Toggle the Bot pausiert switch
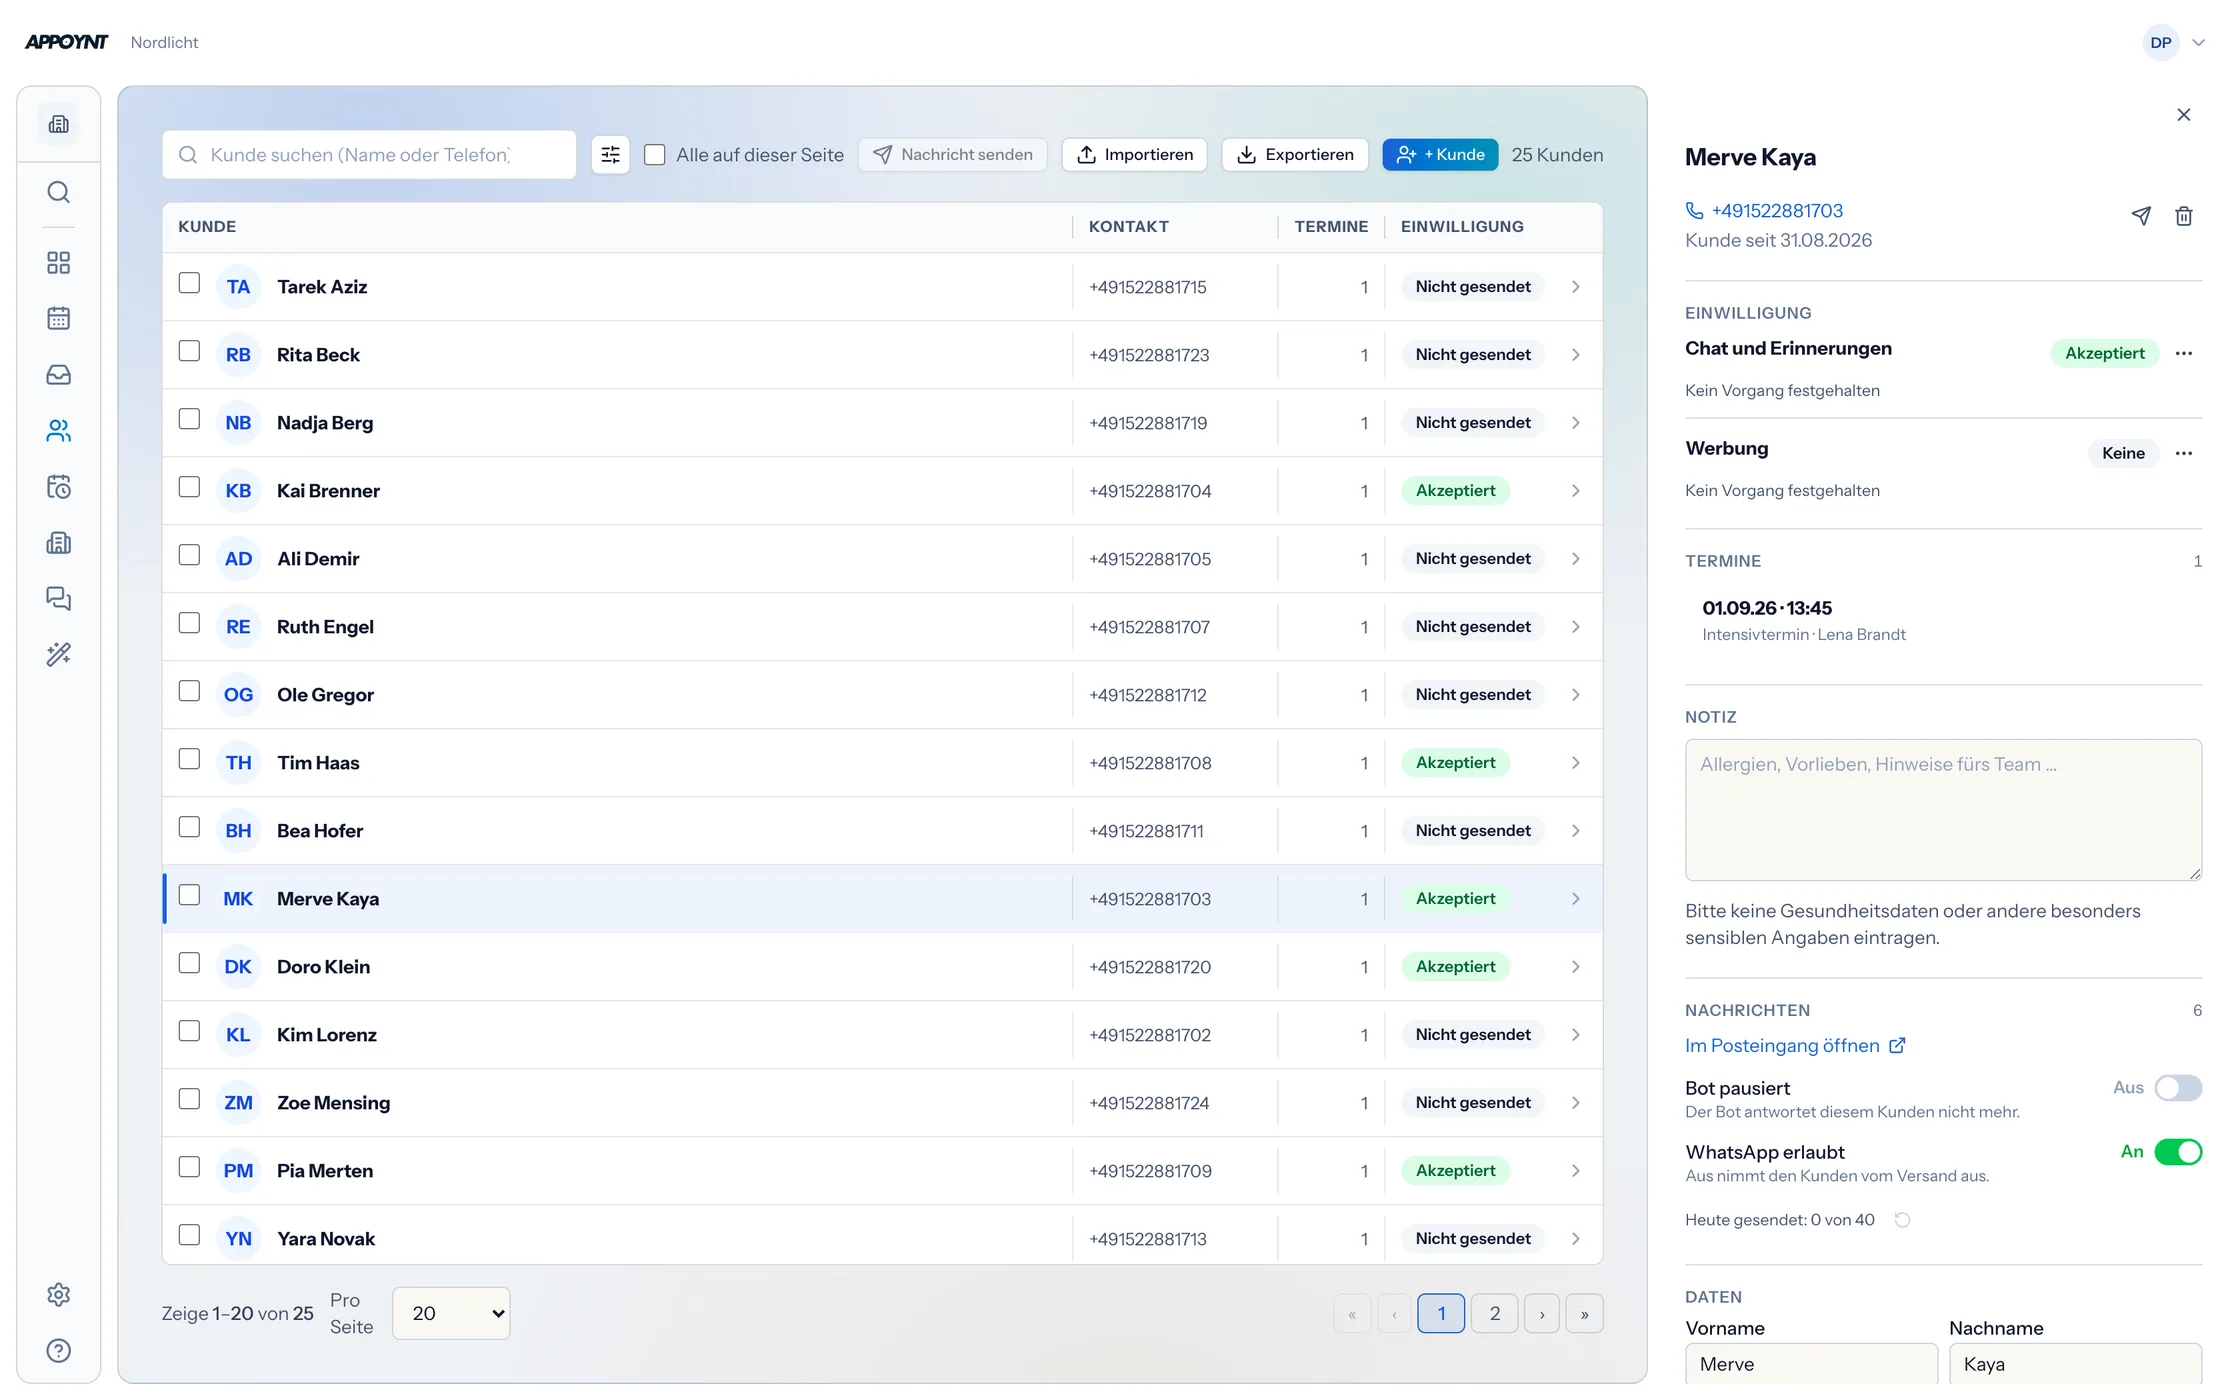Screen dimensions: 2240x1400 point(2178,1088)
